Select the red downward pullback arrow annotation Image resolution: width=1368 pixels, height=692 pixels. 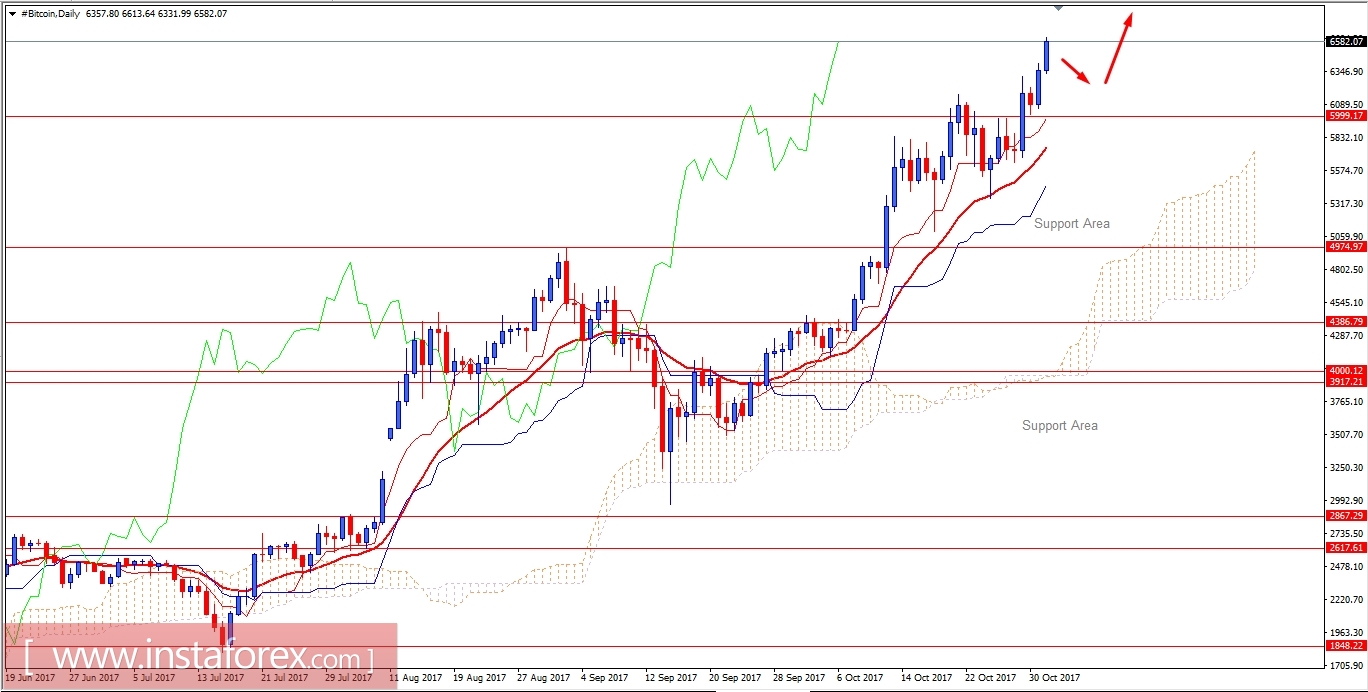coord(1077,70)
